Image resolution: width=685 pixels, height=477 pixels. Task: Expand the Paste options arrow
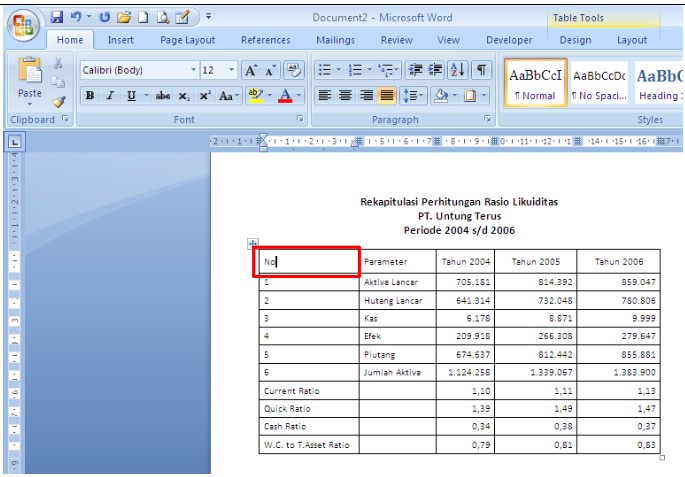coord(30,104)
